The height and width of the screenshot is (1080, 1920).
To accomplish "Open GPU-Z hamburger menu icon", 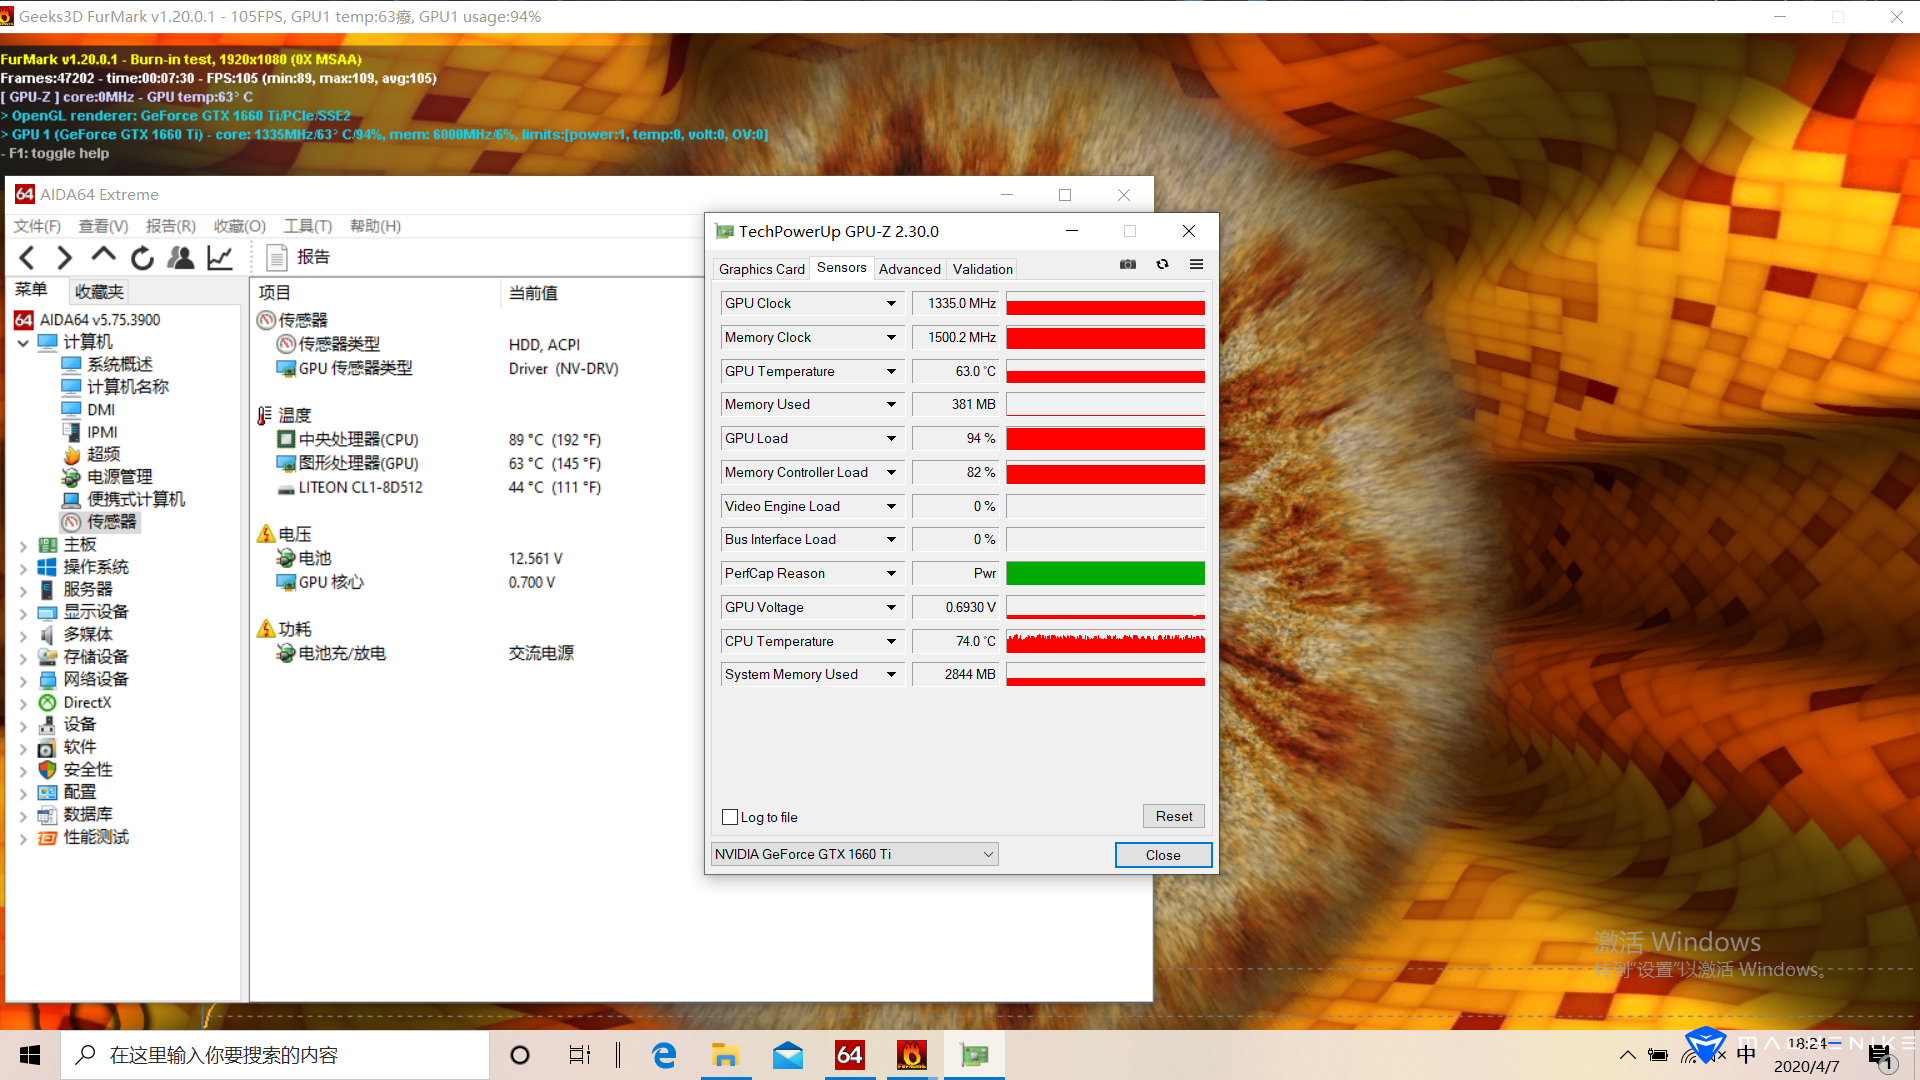I will coord(1196,264).
